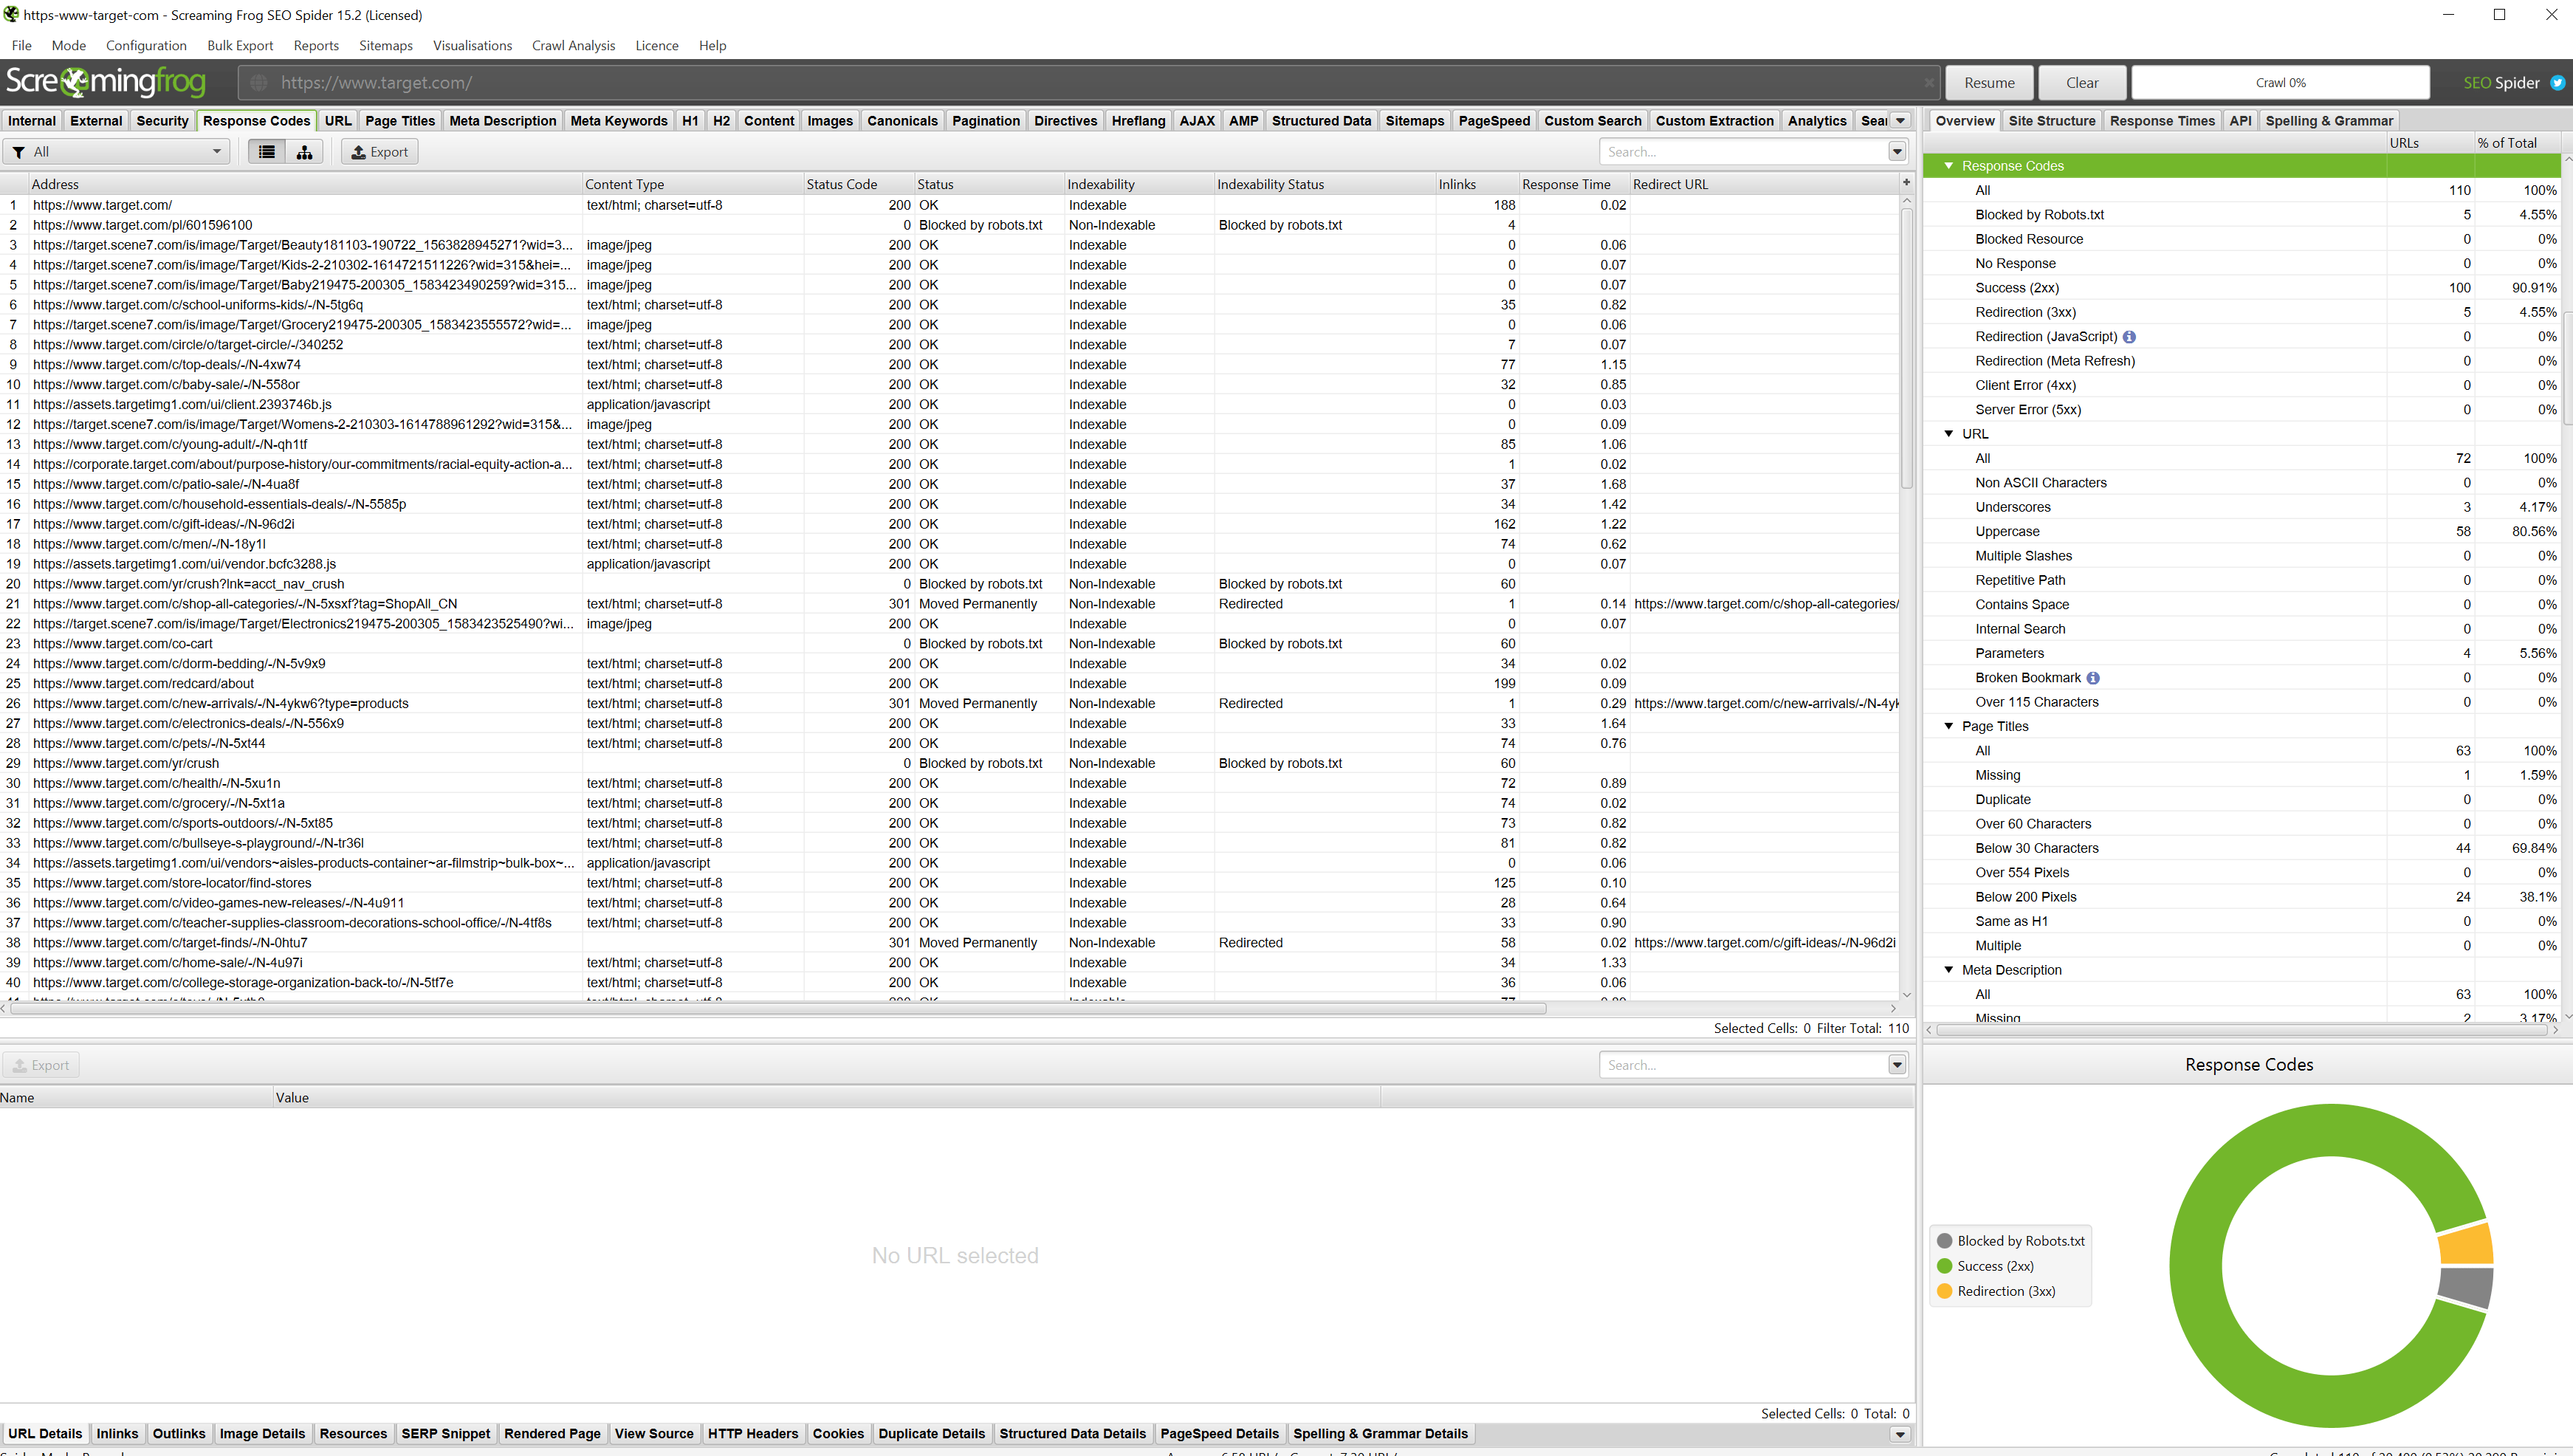
Task: Open the Crawl Analysis menu
Action: pyautogui.click(x=573, y=46)
